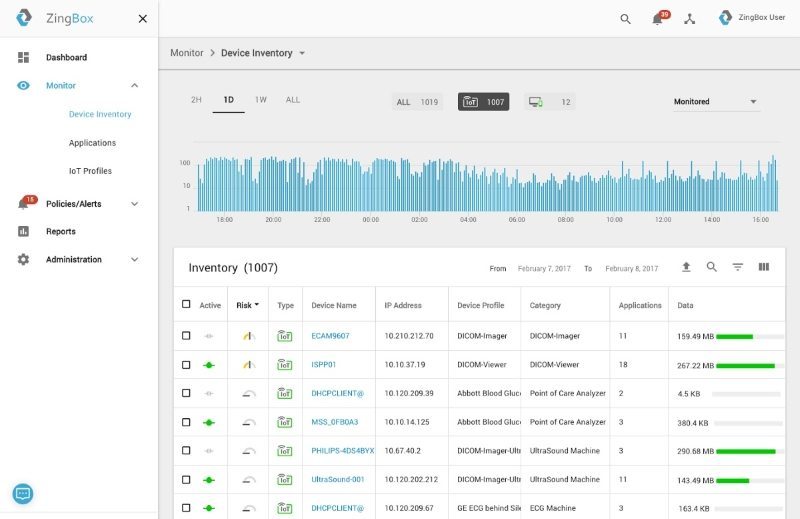Click inactive status icon for ECAM9607
The image size is (800, 519).
tap(209, 336)
